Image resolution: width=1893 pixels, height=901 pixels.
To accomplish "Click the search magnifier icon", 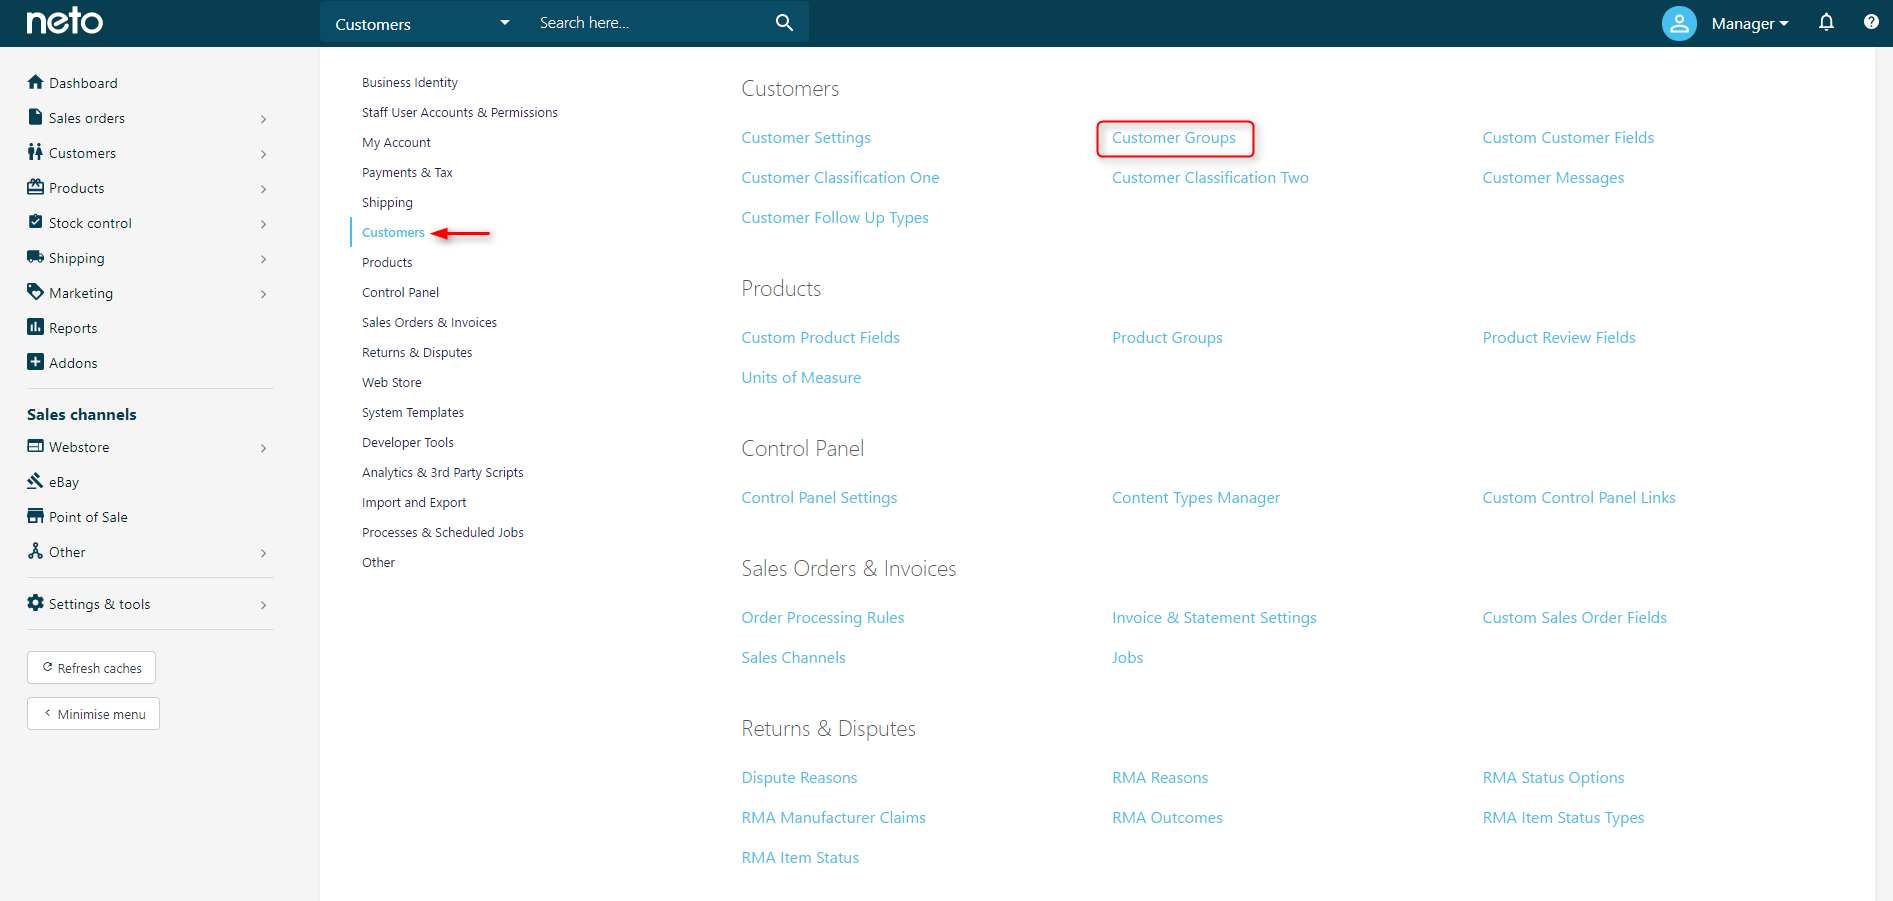I will click(x=785, y=22).
